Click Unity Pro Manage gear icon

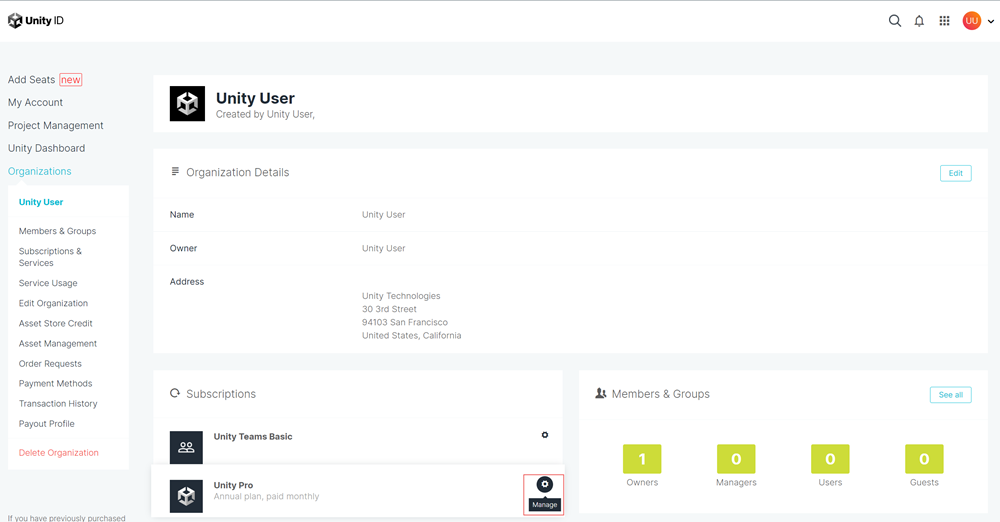pyautogui.click(x=544, y=484)
